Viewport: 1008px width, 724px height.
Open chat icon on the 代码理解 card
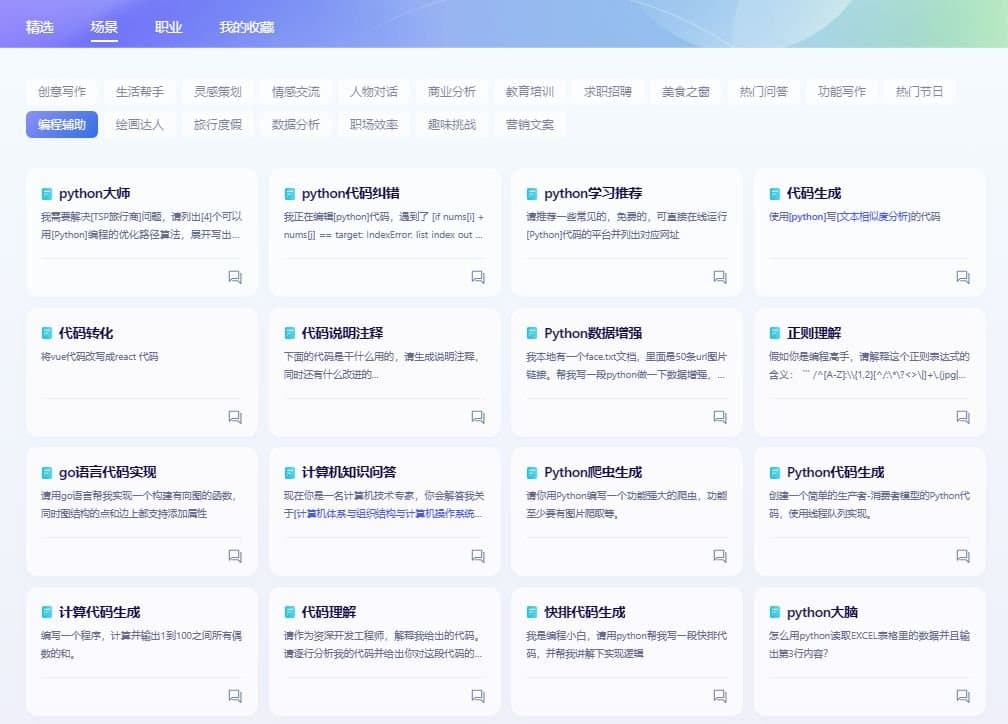coord(478,696)
